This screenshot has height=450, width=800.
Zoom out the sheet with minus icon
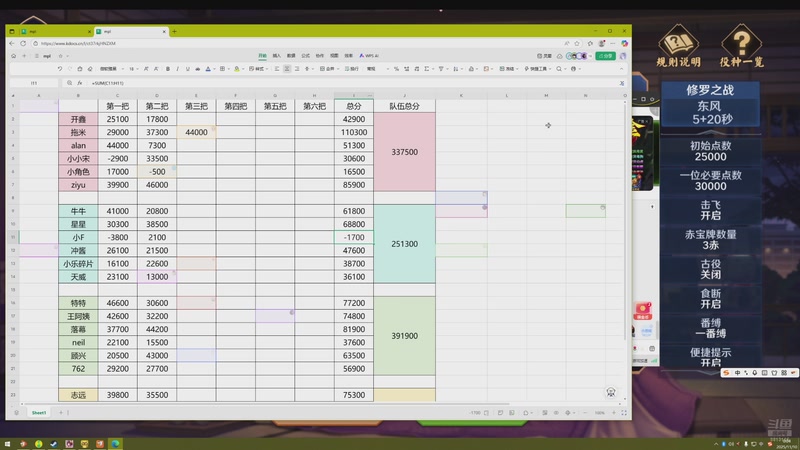point(585,412)
